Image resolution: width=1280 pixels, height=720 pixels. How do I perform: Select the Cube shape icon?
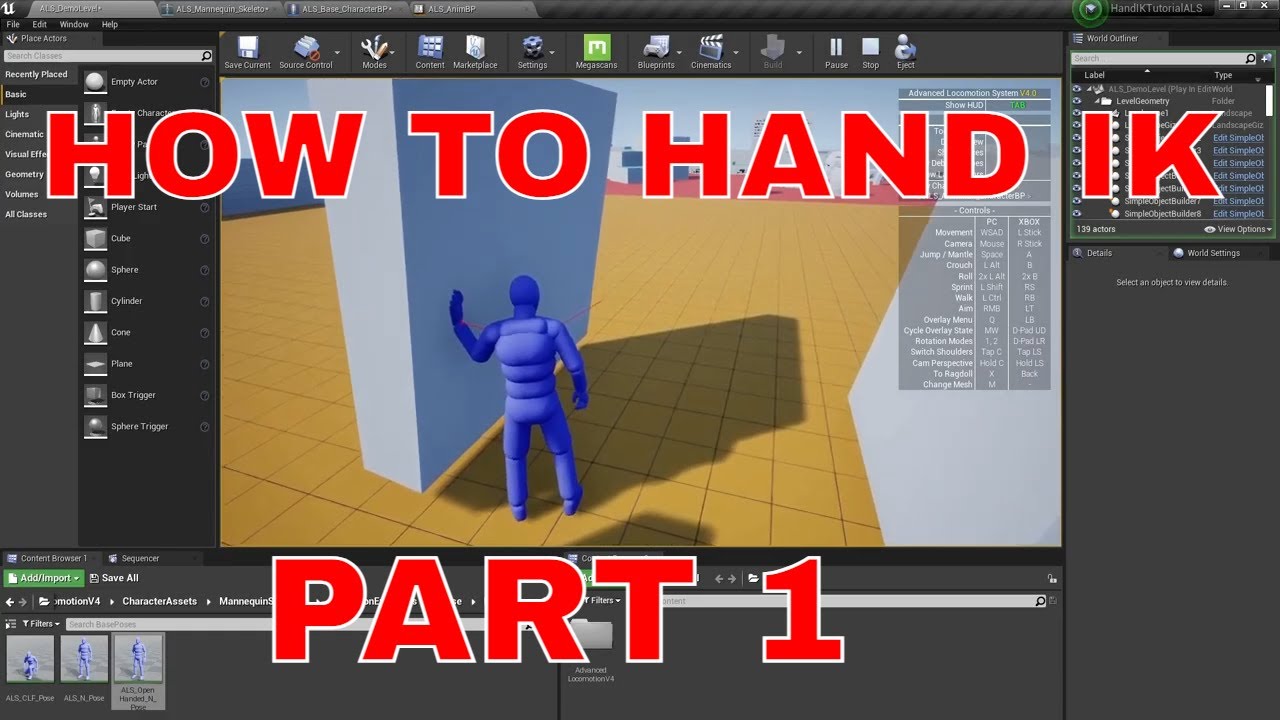(95, 238)
